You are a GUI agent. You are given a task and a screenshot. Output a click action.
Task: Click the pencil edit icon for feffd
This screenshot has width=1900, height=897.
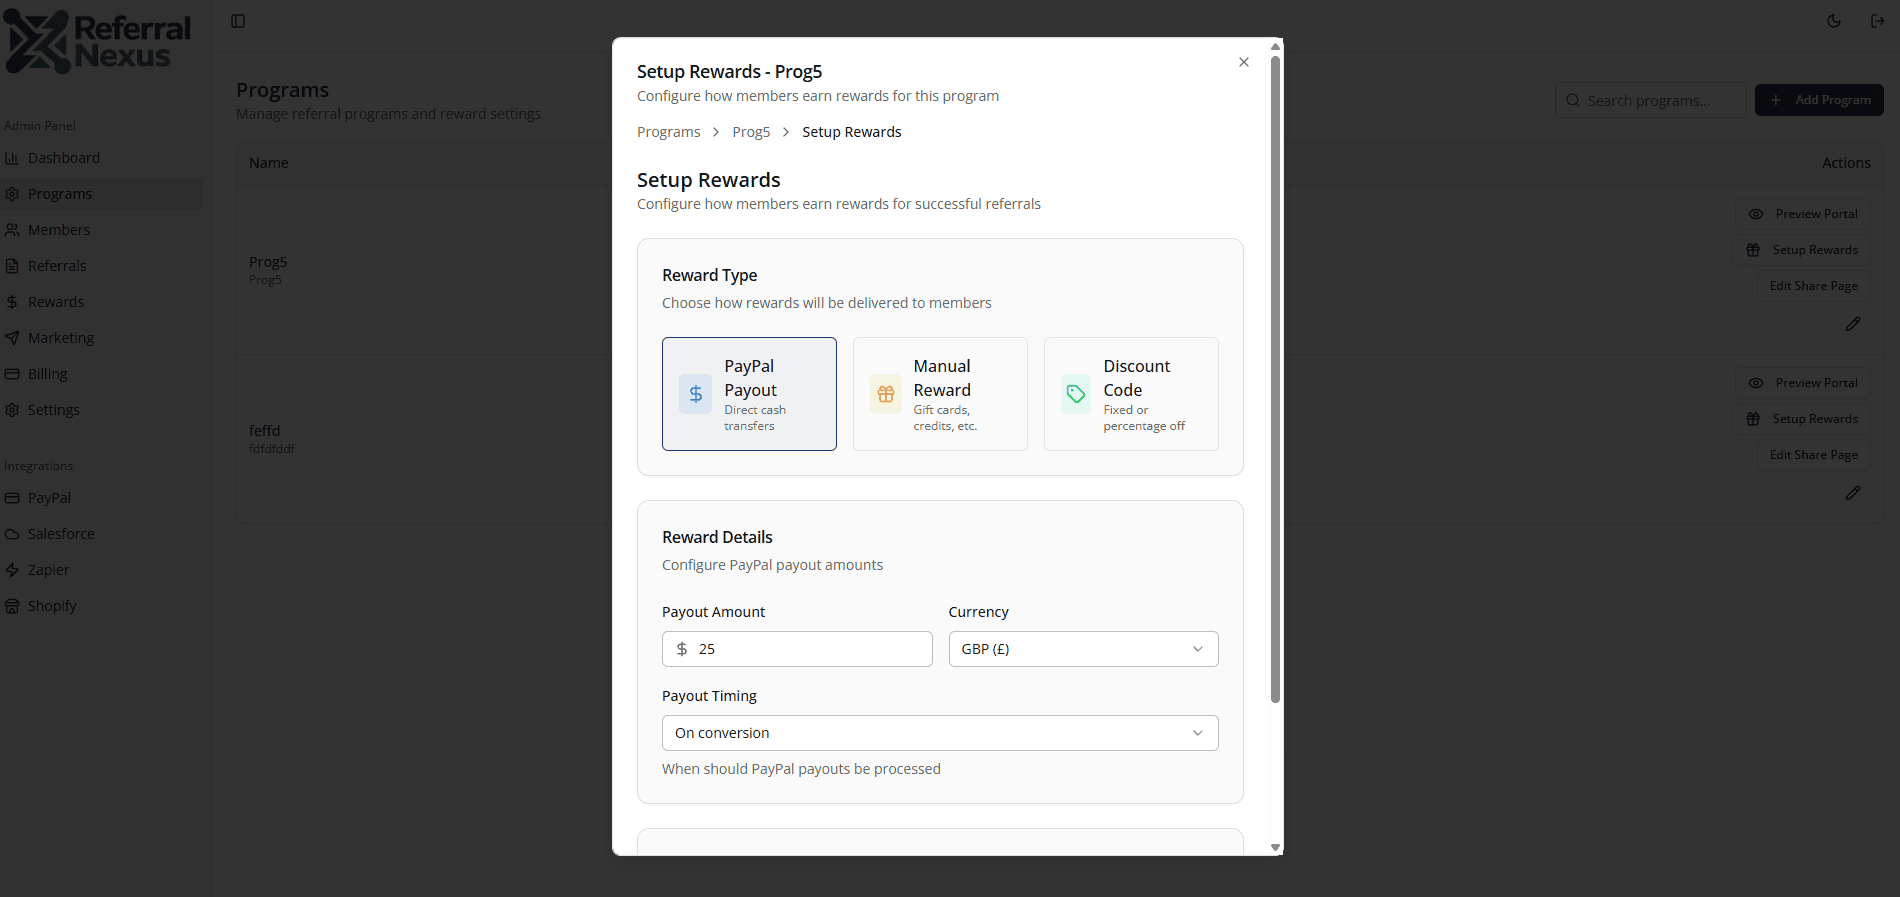[1853, 493]
